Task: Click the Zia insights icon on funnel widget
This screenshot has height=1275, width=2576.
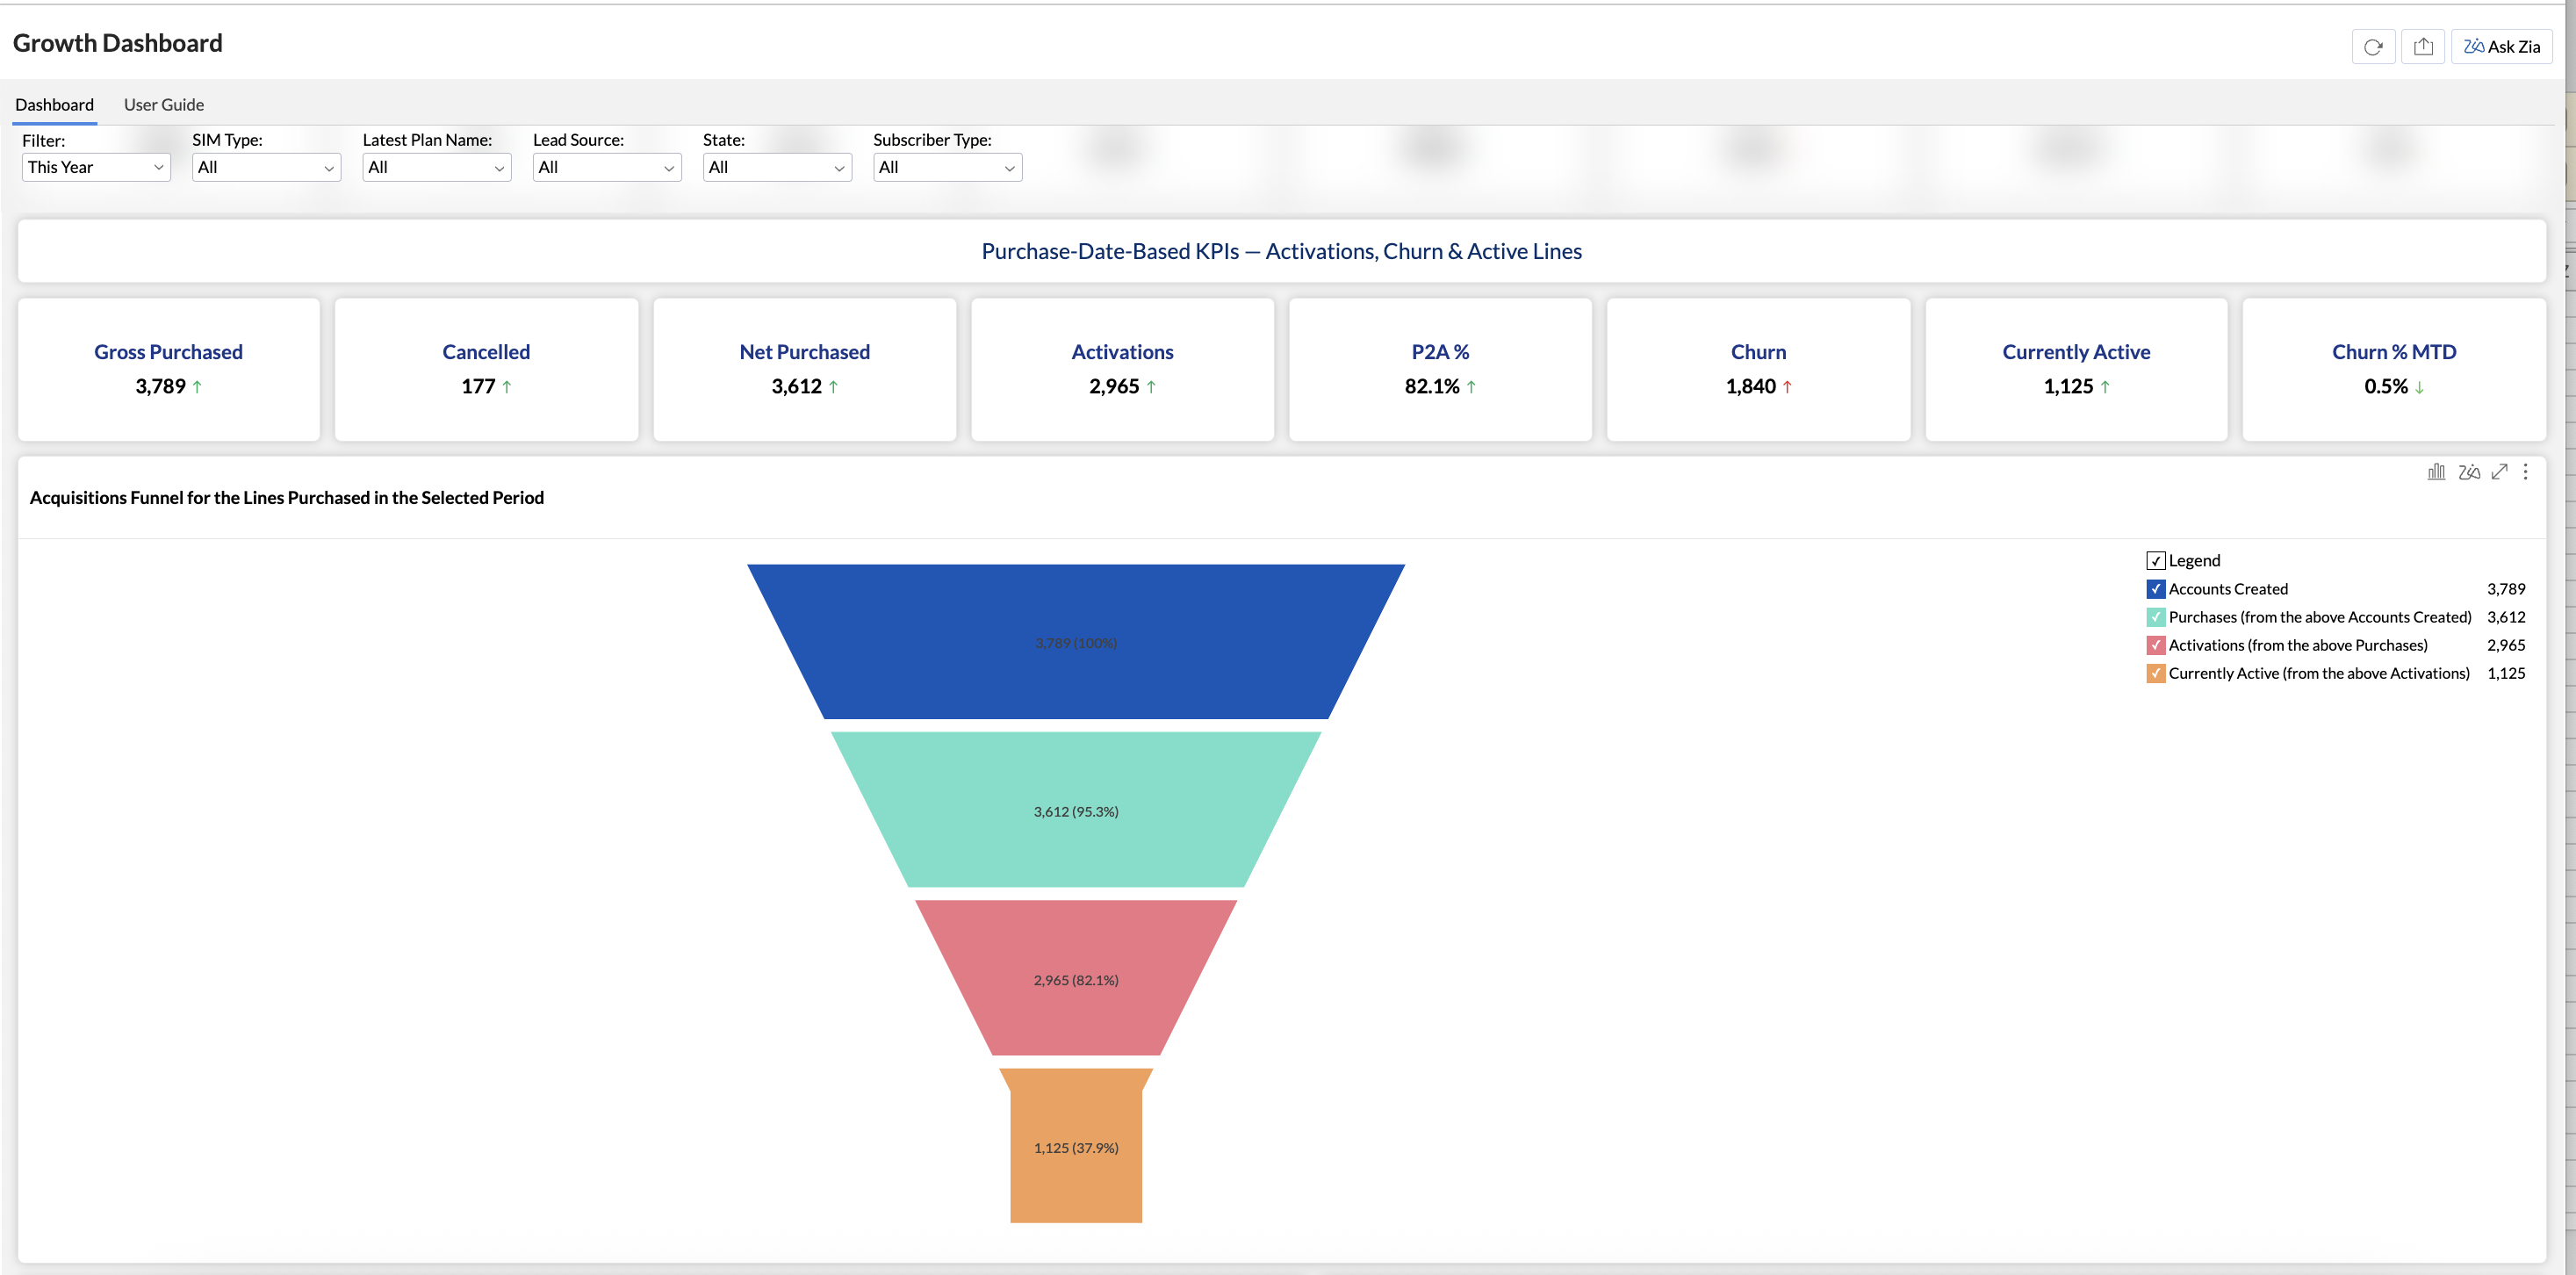Action: (x=2468, y=472)
